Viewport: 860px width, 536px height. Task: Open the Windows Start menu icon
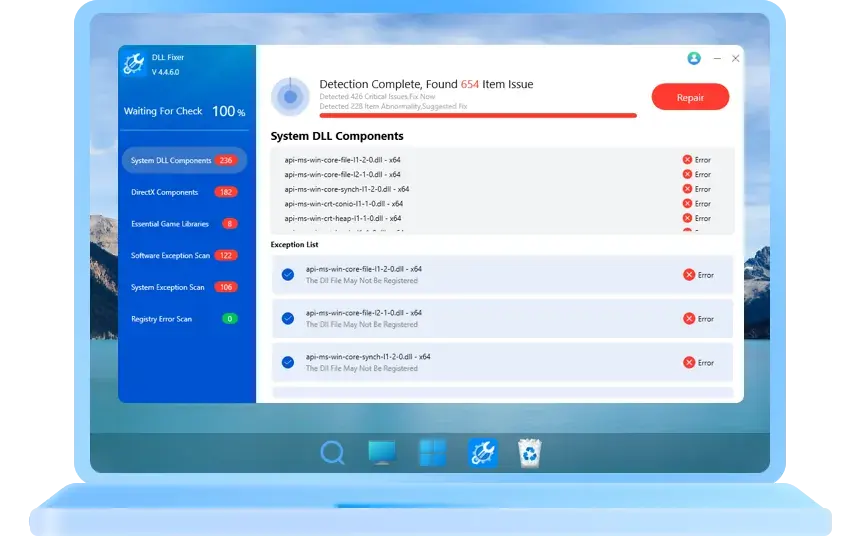point(432,453)
